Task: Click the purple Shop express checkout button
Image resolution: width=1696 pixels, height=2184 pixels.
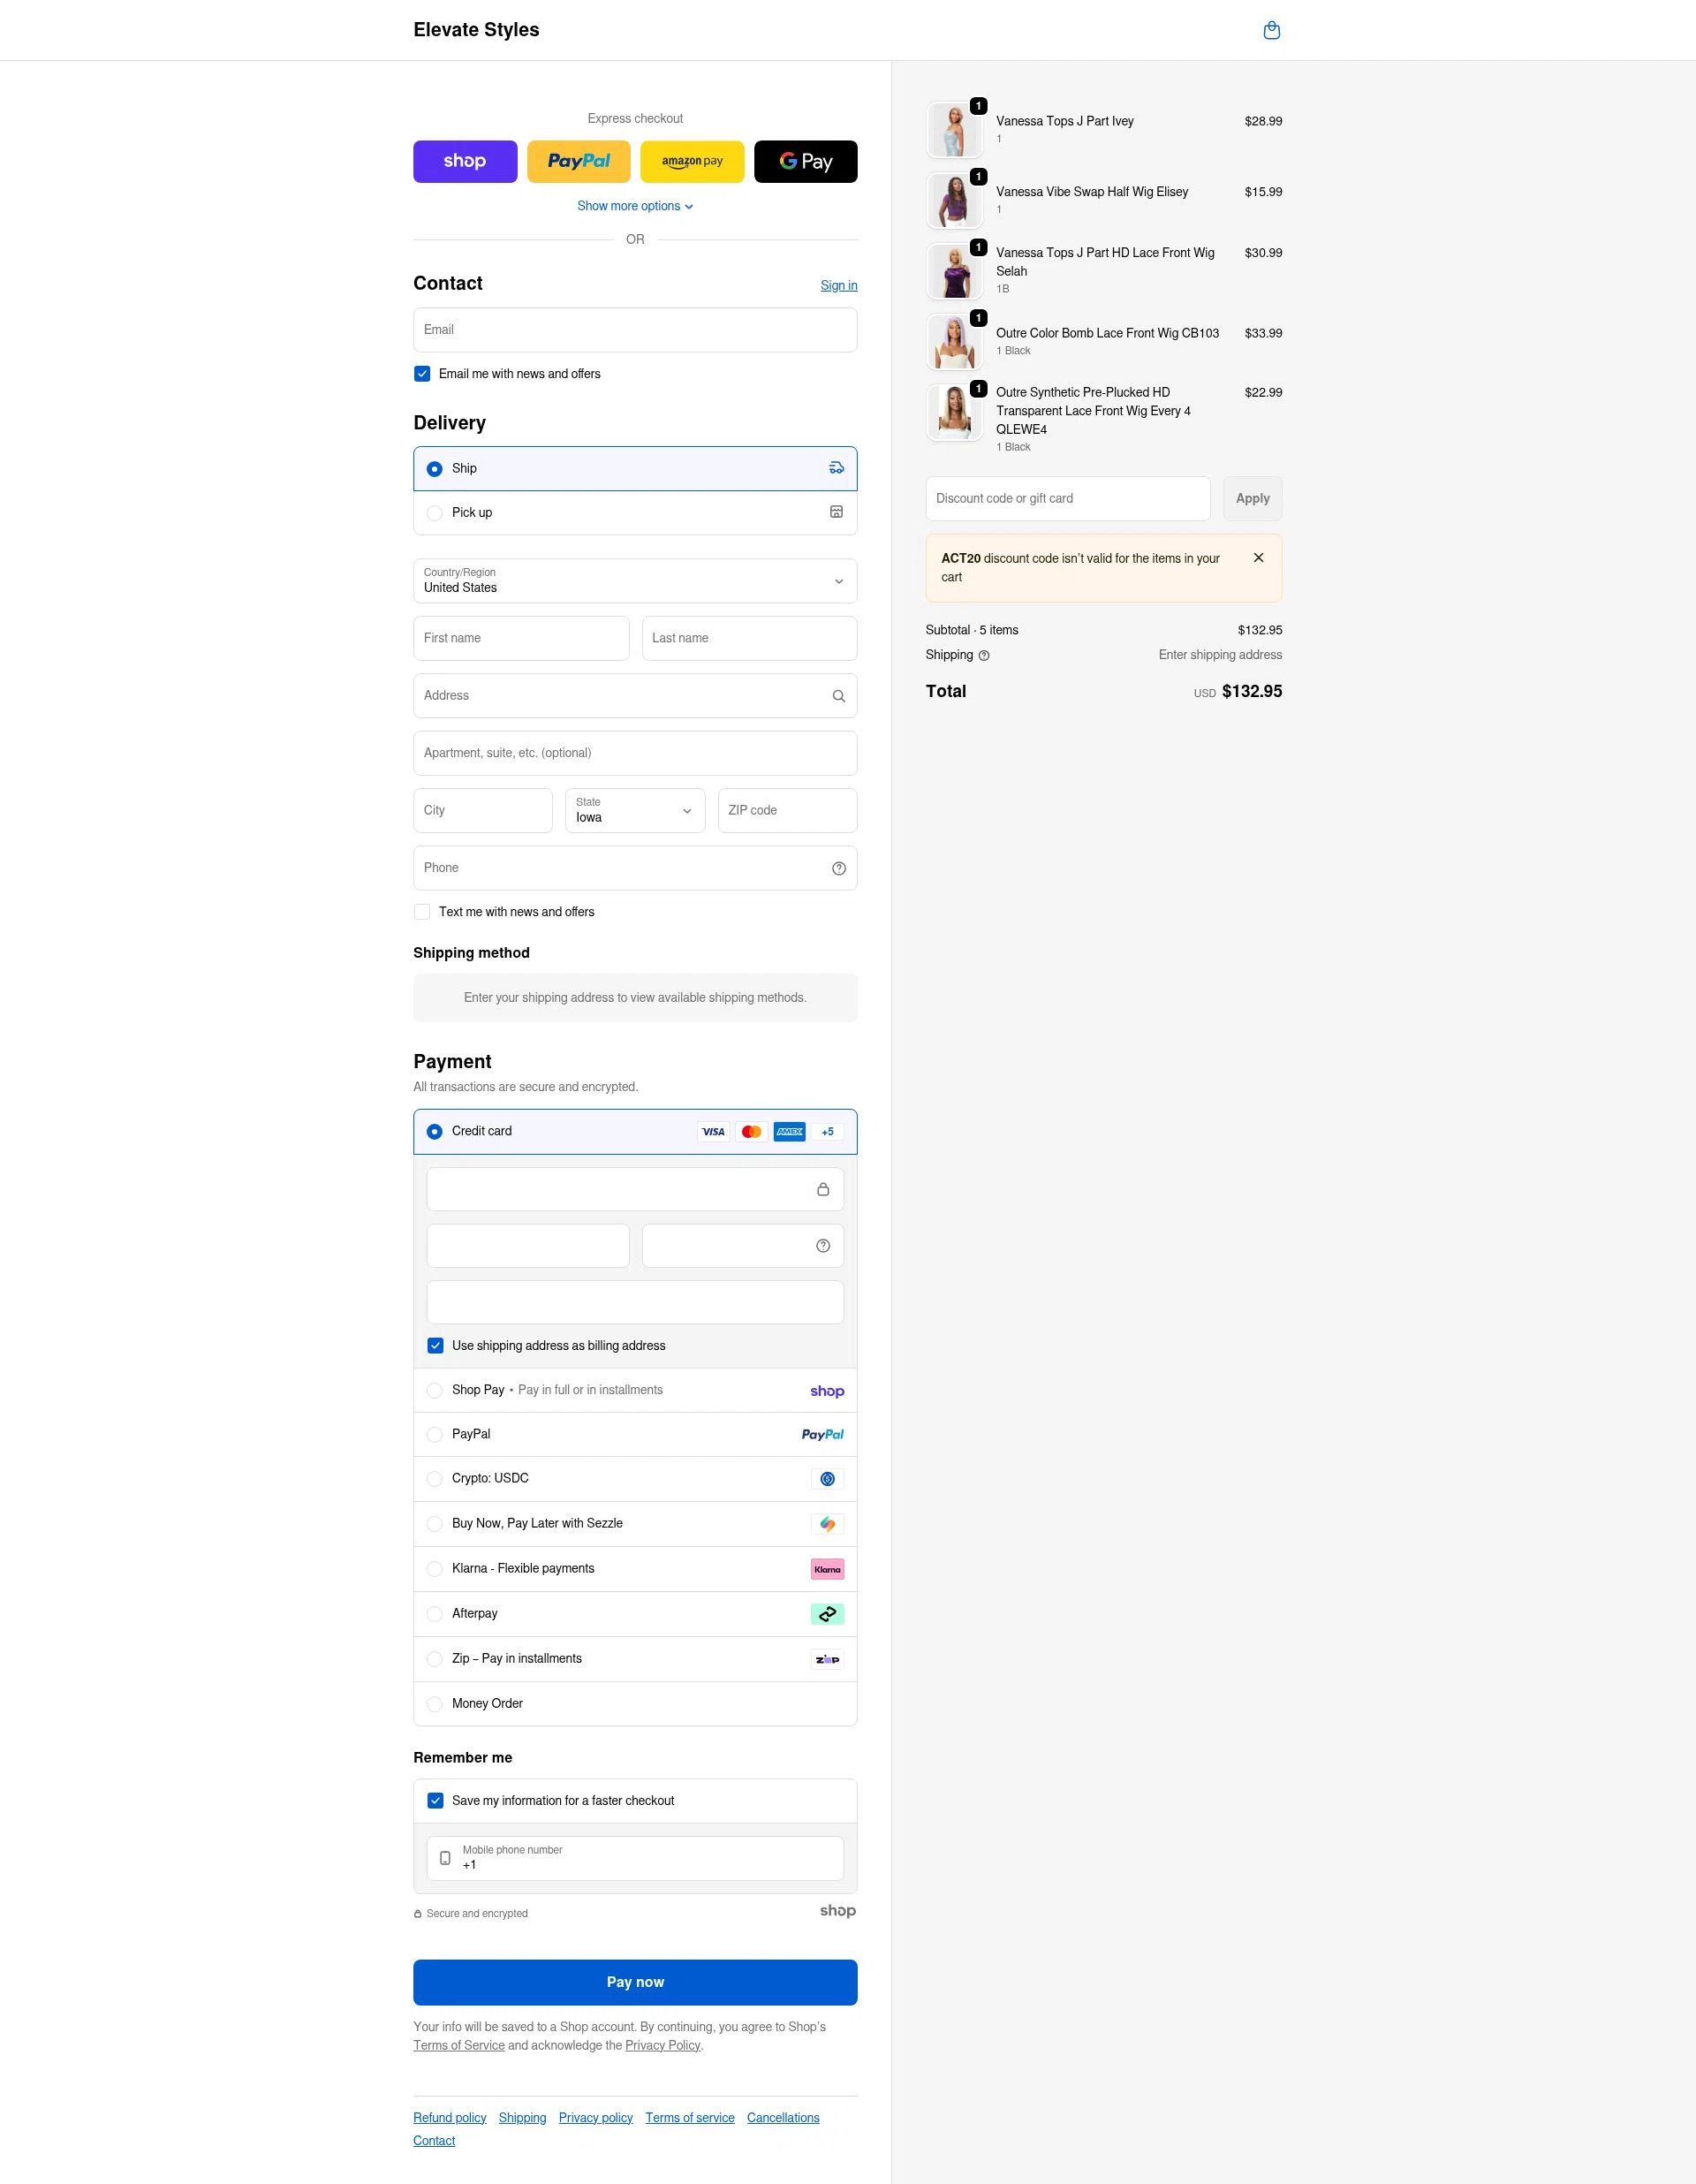Action: click(x=465, y=161)
